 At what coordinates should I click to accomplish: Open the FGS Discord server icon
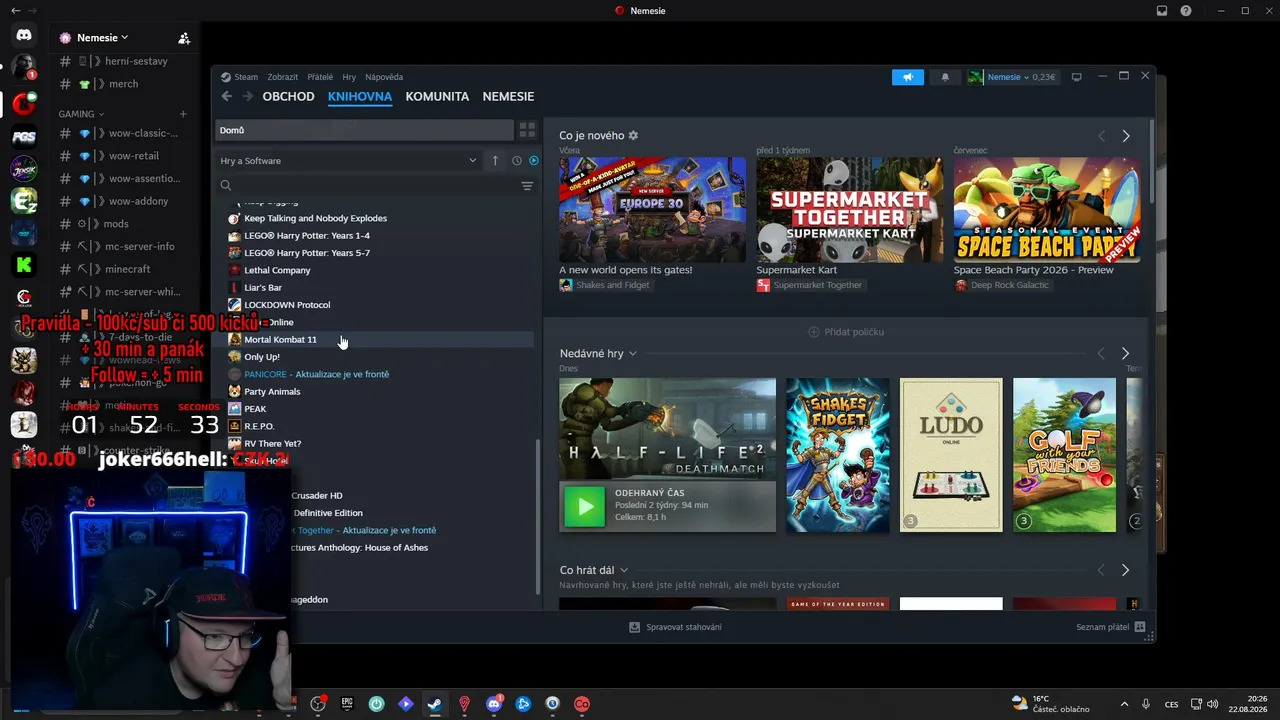24,135
